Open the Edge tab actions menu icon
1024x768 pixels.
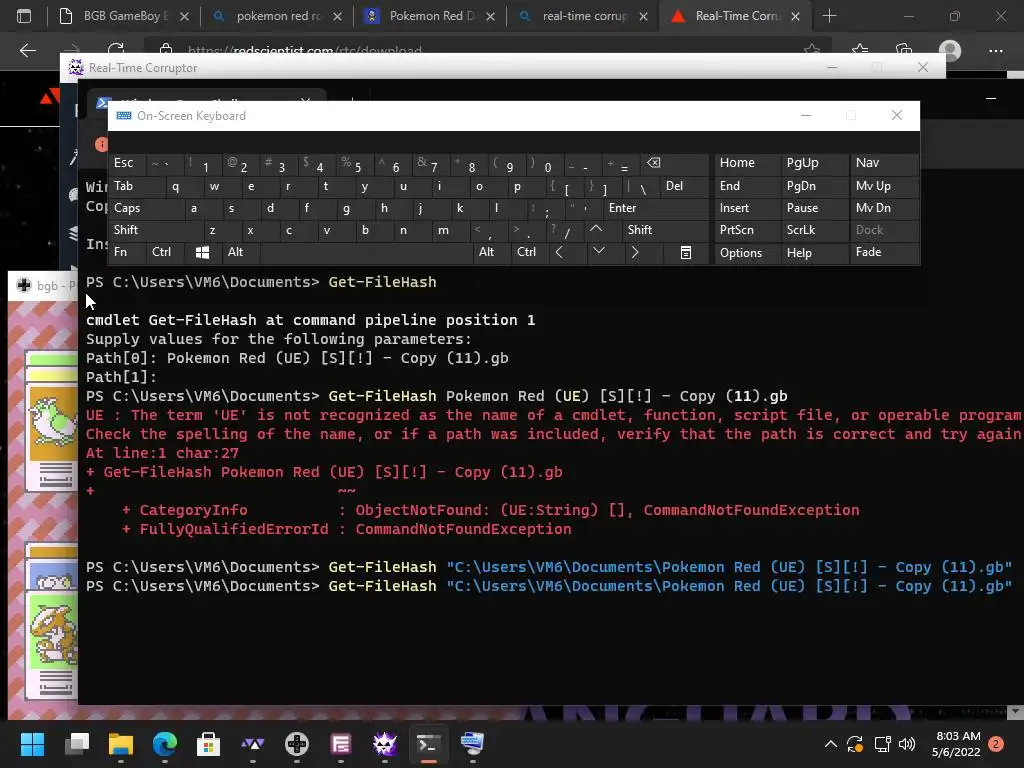click(24, 16)
